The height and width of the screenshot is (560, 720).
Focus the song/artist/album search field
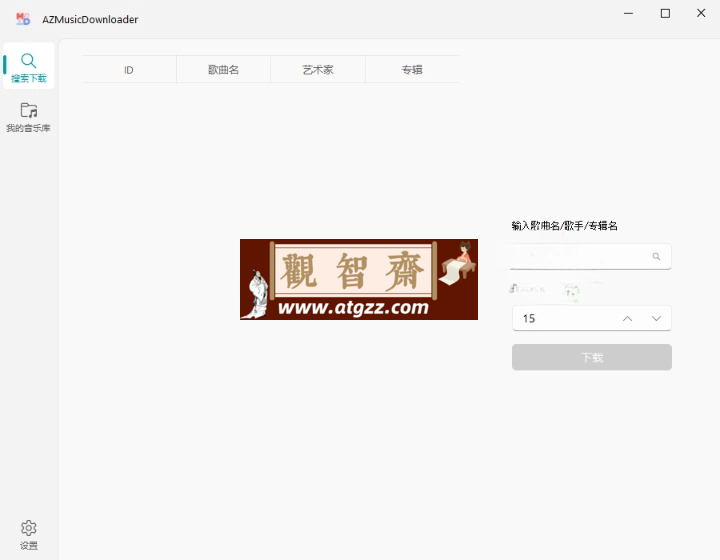[591, 256]
